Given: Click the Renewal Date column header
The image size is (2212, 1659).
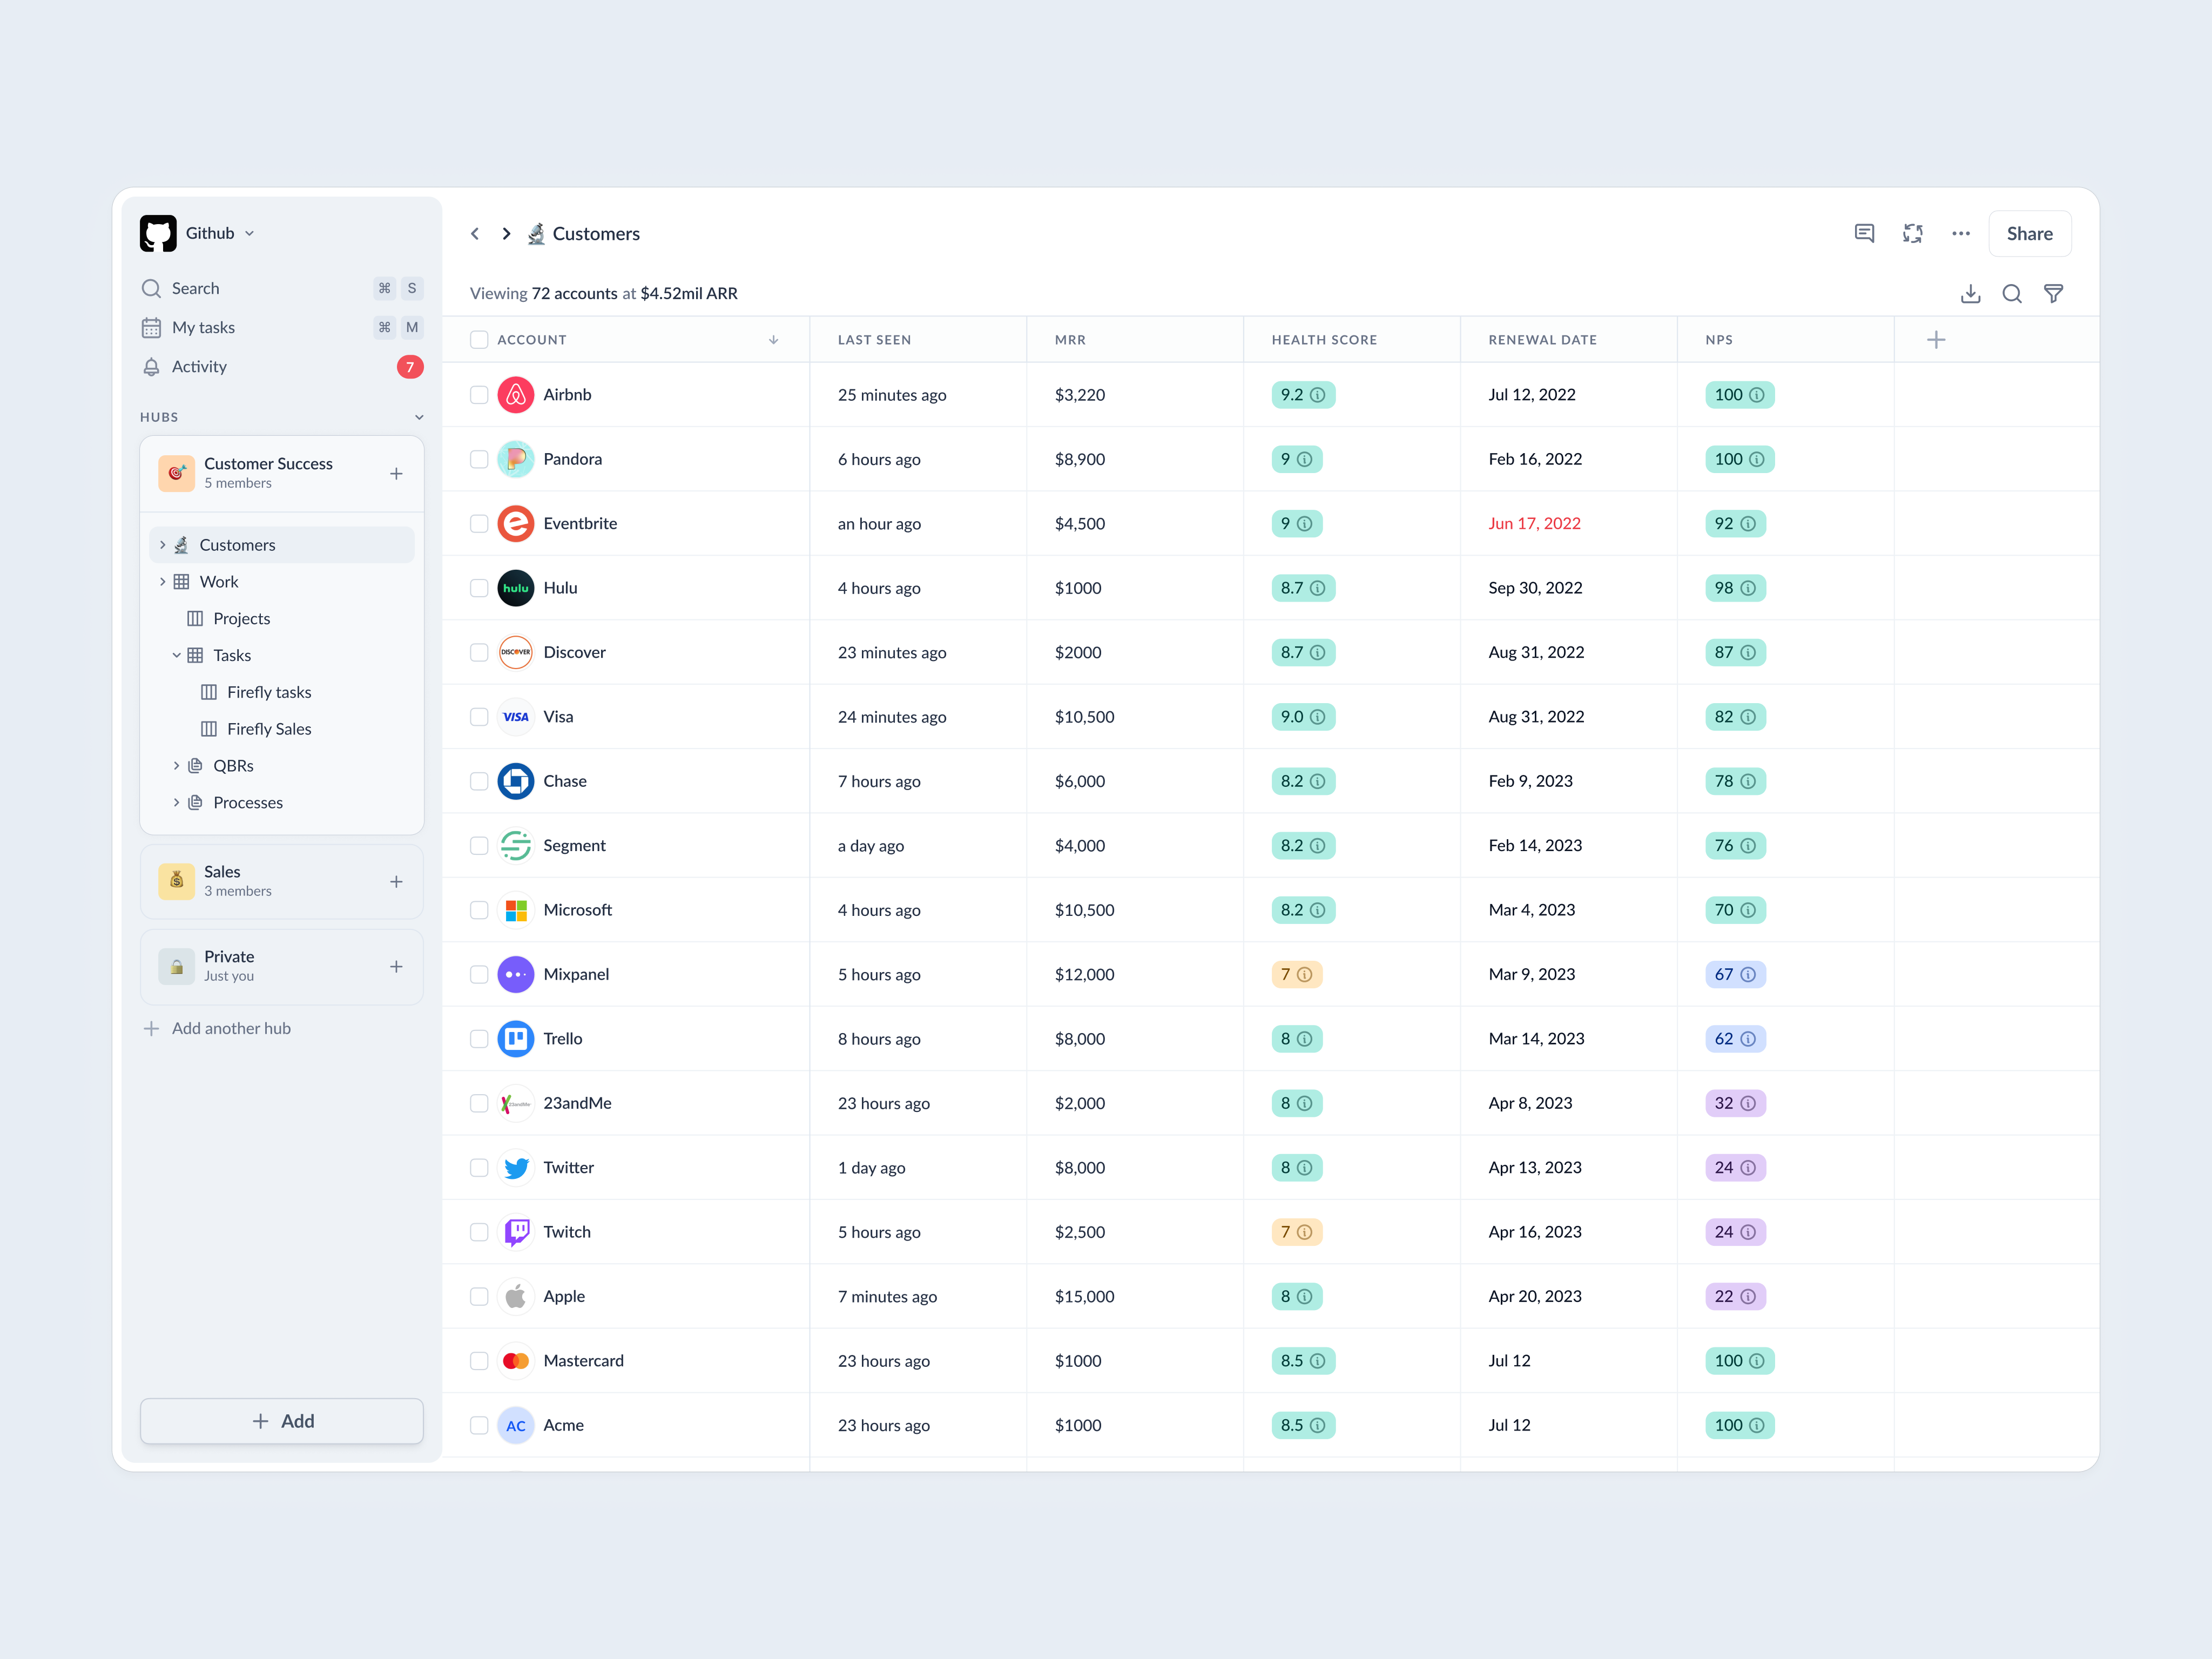Looking at the screenshot, I should (1542, 340).
